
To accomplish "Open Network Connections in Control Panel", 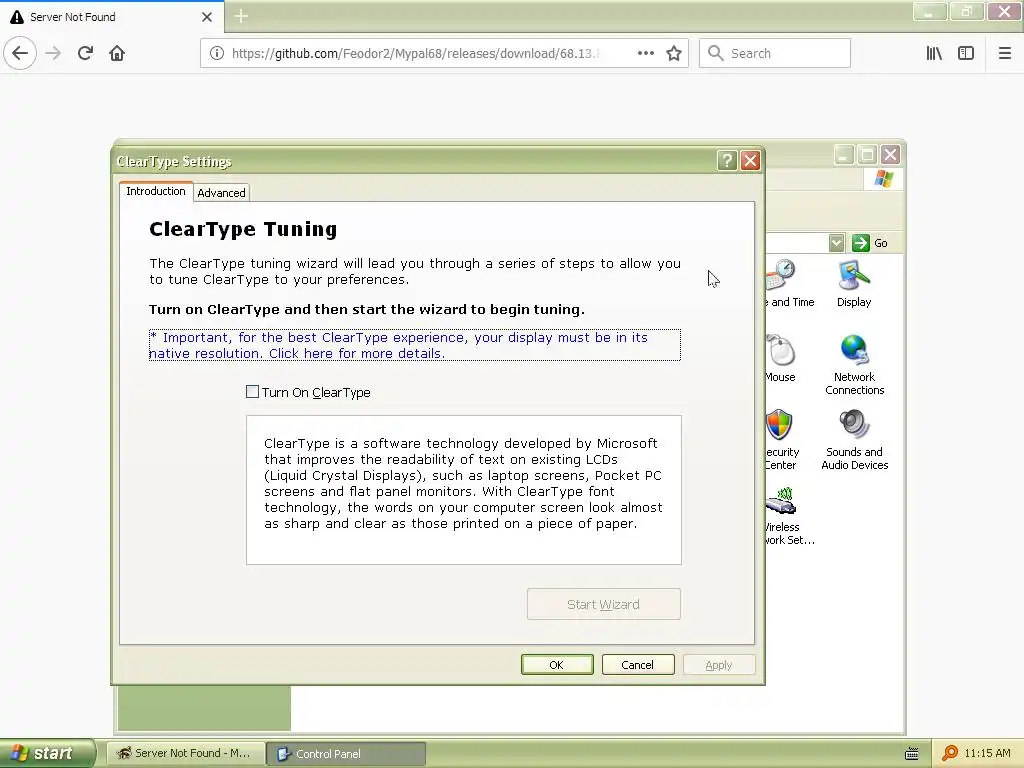I will click(854, 364).
